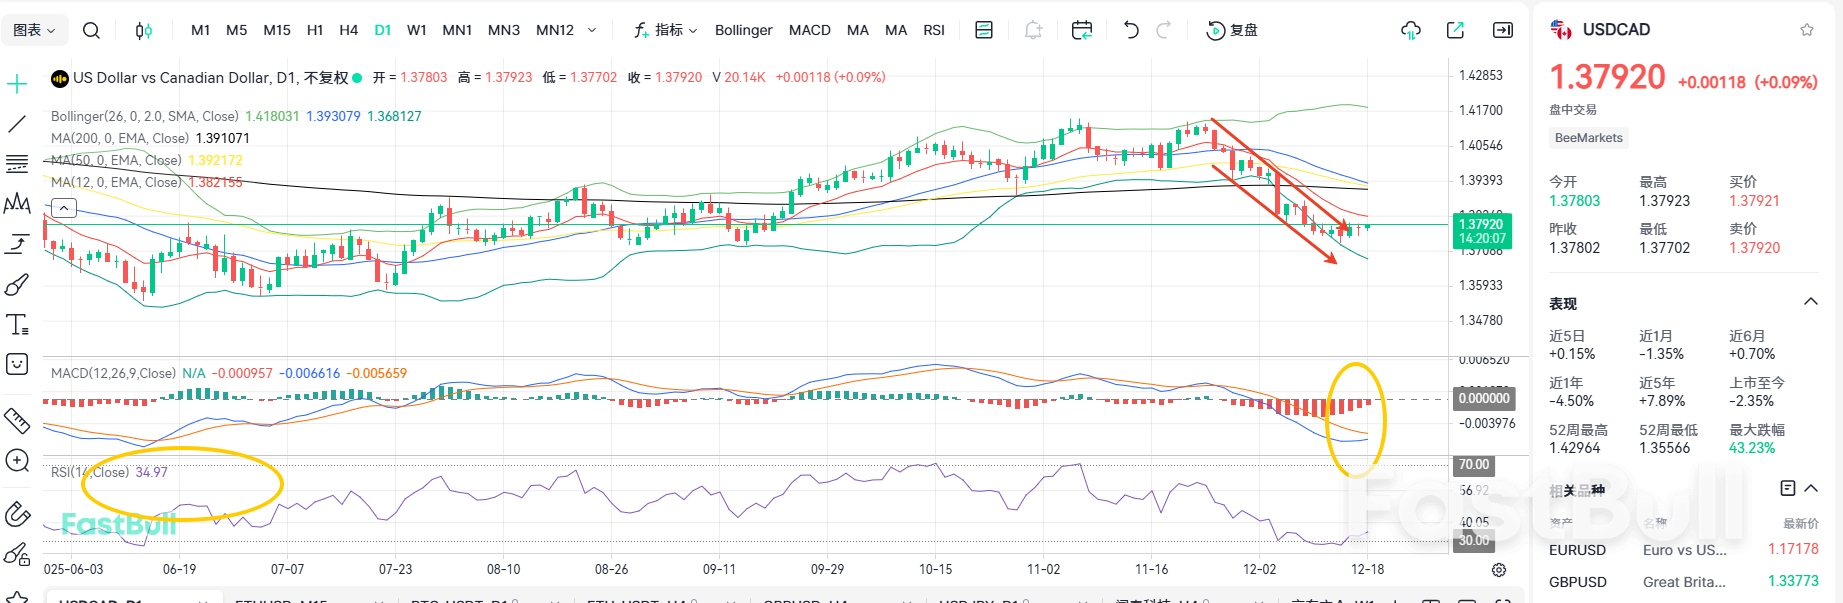Open the symbol search magnifier
Image resolution: width=1843 pixels, height=603 pixels.
pyautogui.click(x=91, y=30)
